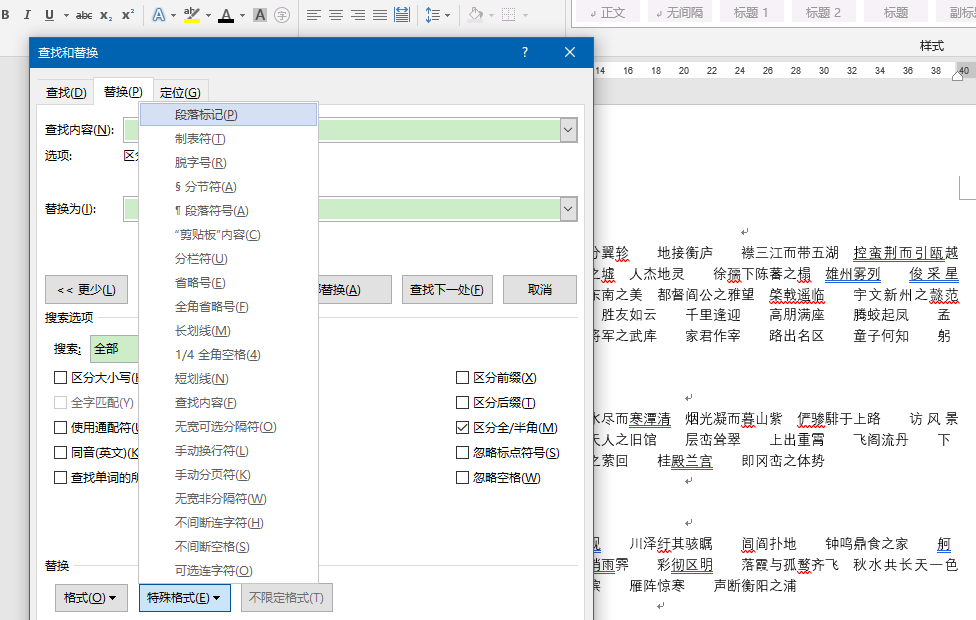Expand 替换为 history dropdown
Image resolution: width=976 pixels, height=620 pixels.
coord(568,209)
